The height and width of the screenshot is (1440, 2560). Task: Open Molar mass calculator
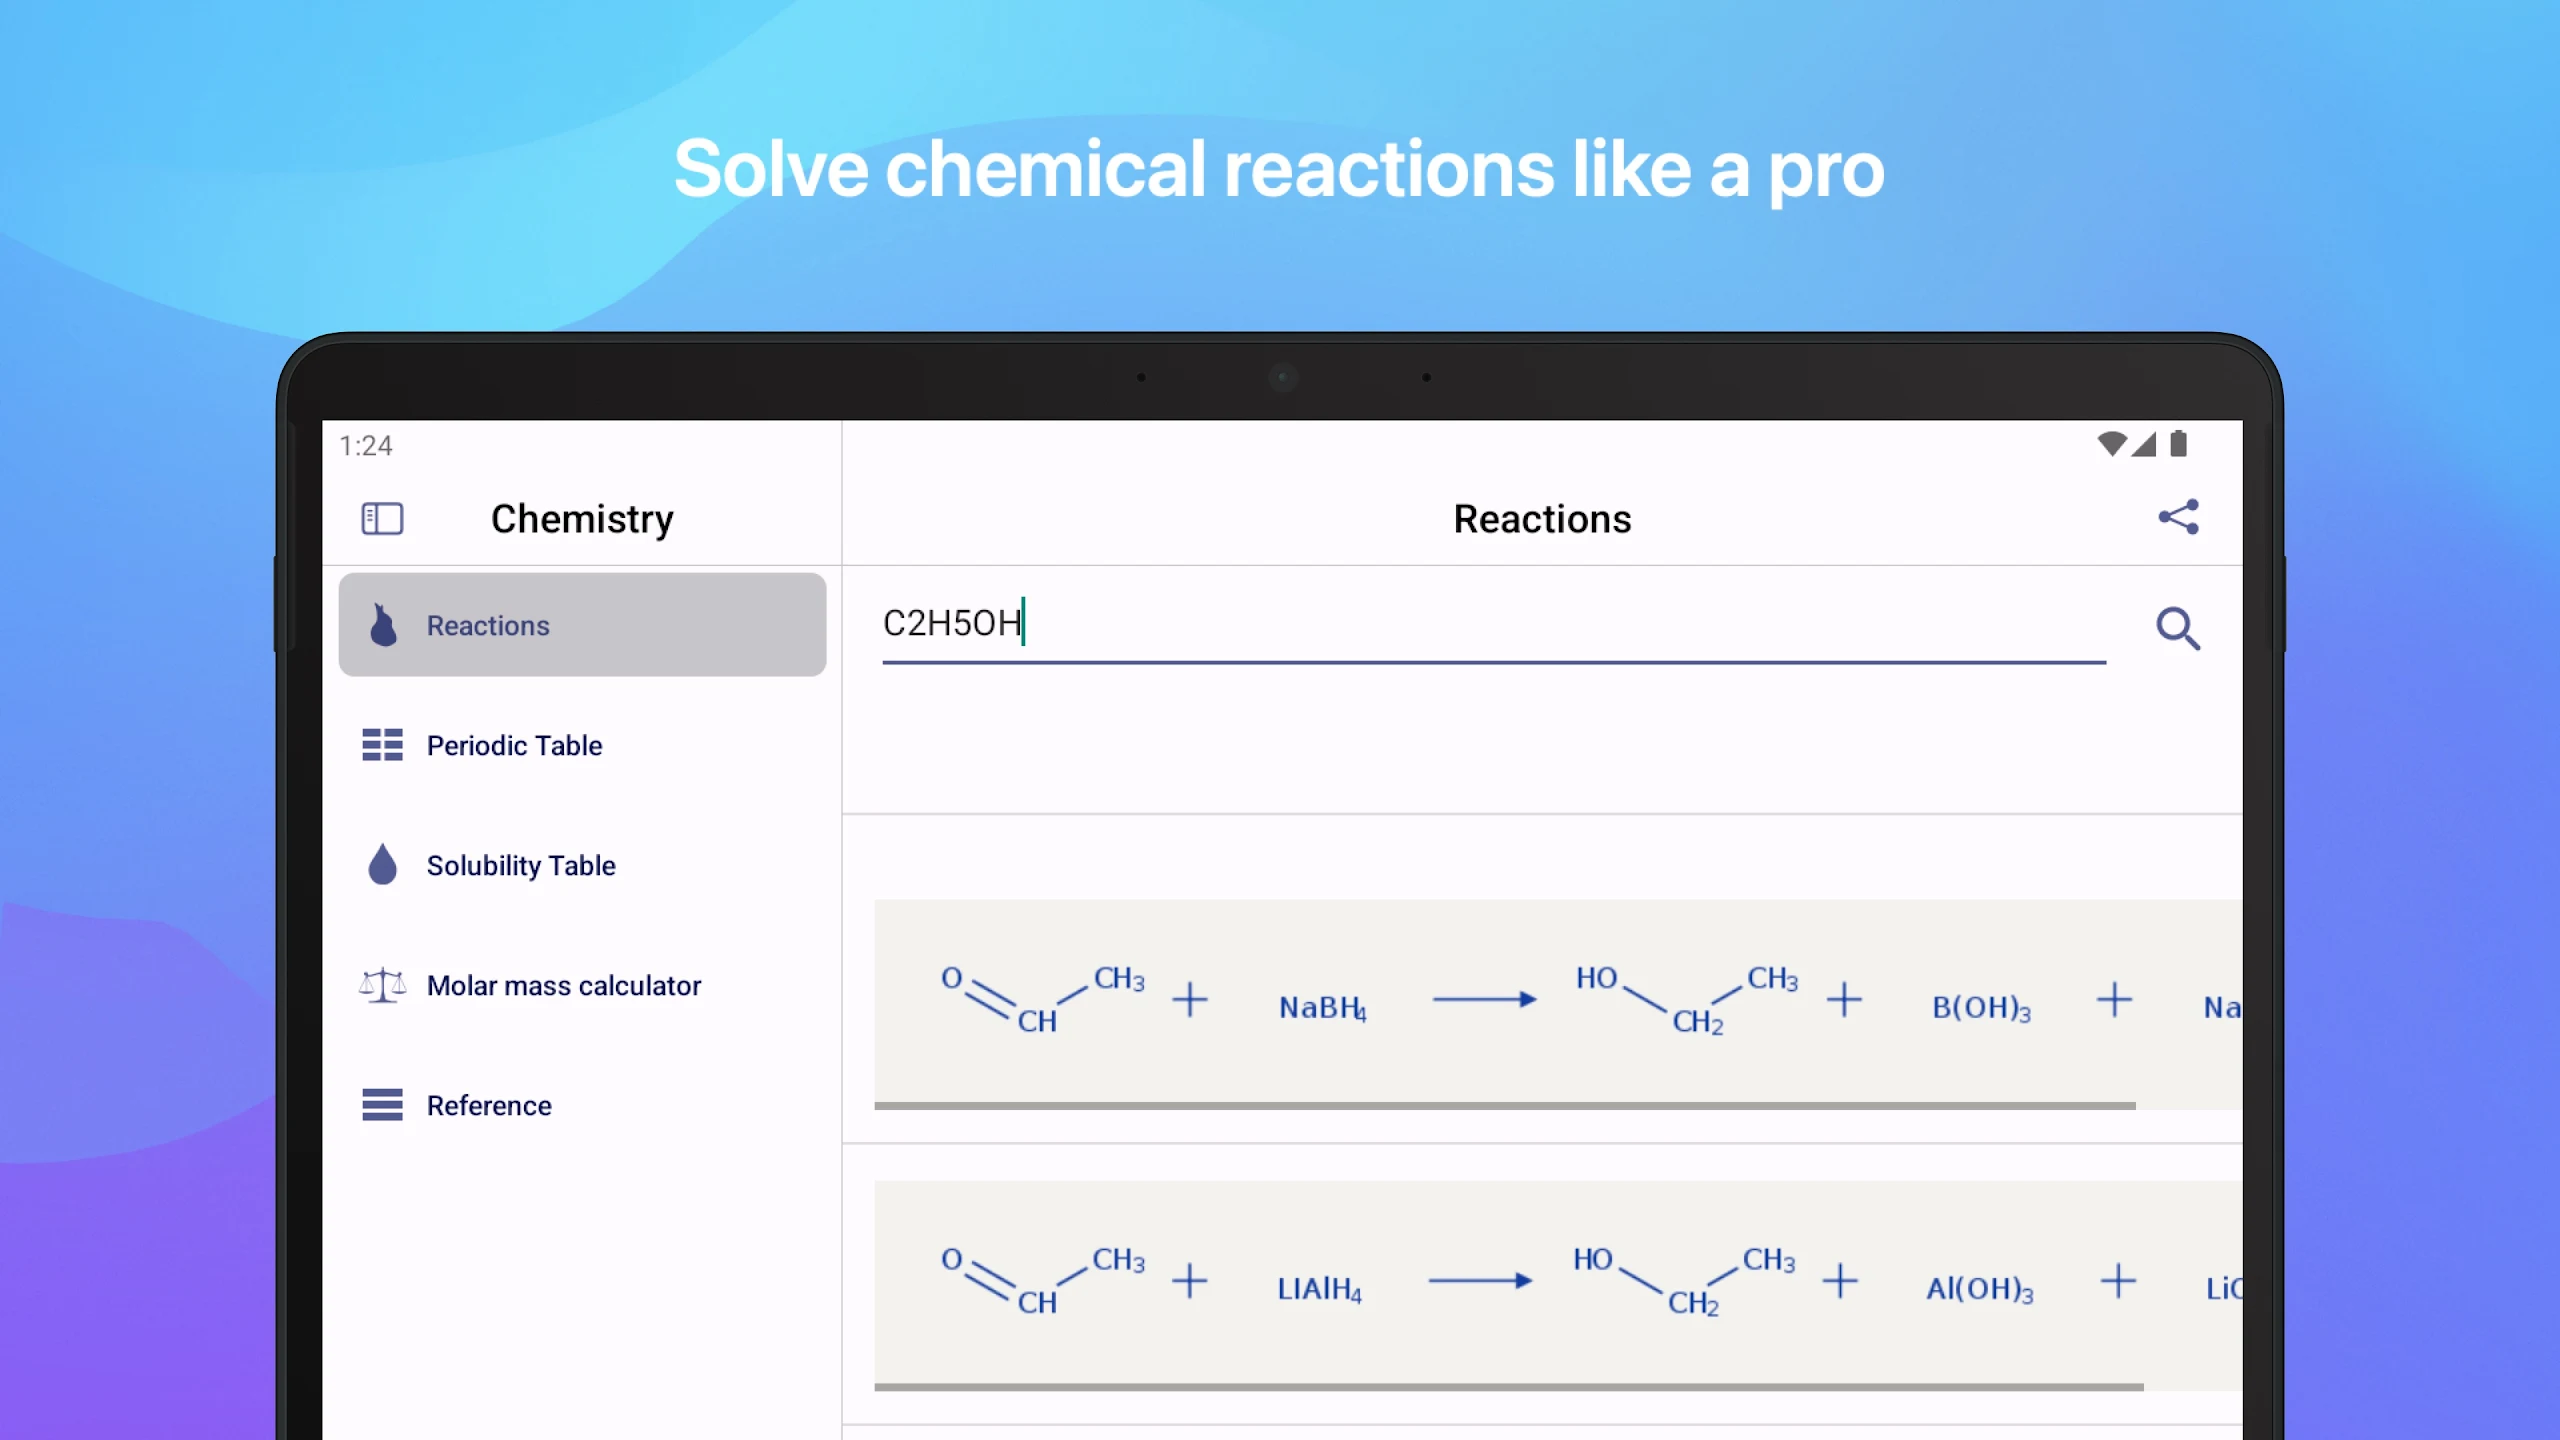563,985
